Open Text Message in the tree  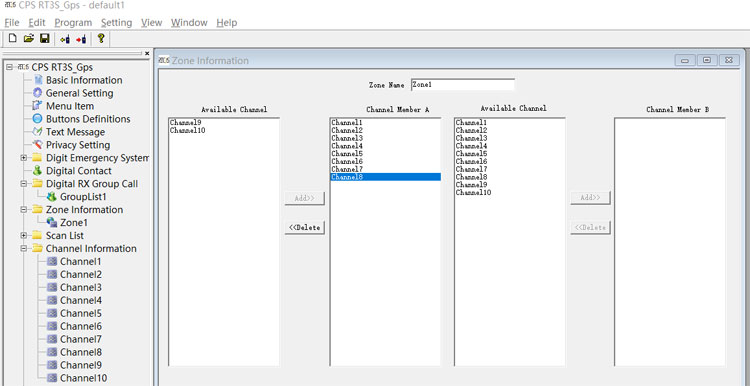click(75, 132)
